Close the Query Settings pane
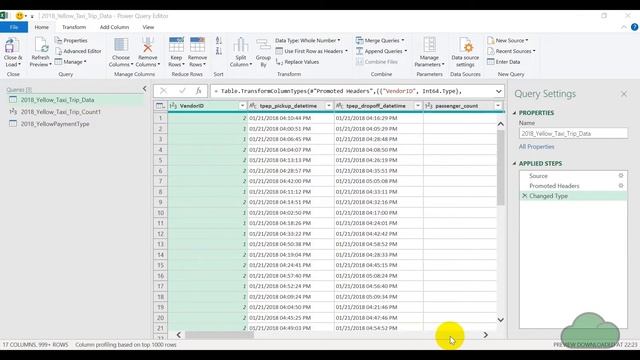The image size is (640, 360). point(624,94)
